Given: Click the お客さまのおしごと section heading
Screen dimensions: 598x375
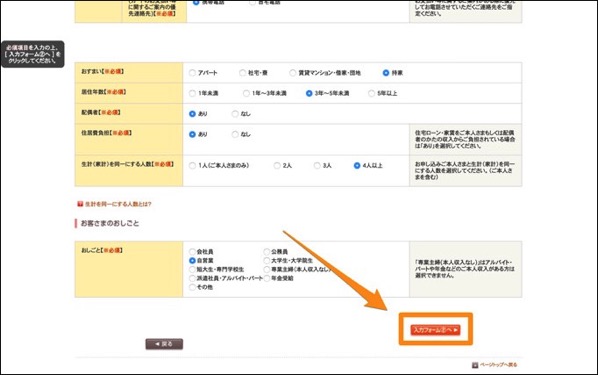Looking at the screenshot, I should [110, 223].
